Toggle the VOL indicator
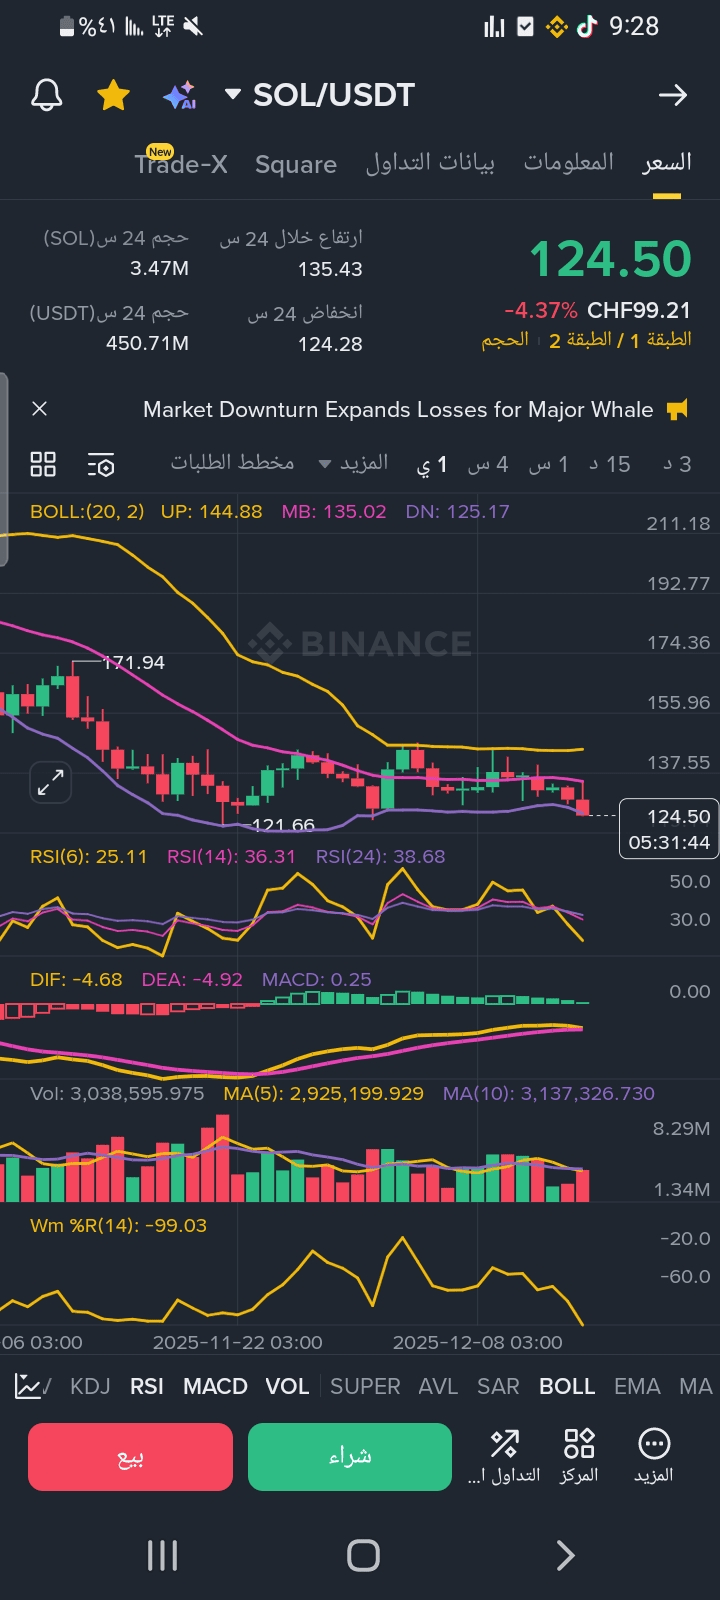This screenshot has width=720, height=1600. click(x=287, y=1386)
